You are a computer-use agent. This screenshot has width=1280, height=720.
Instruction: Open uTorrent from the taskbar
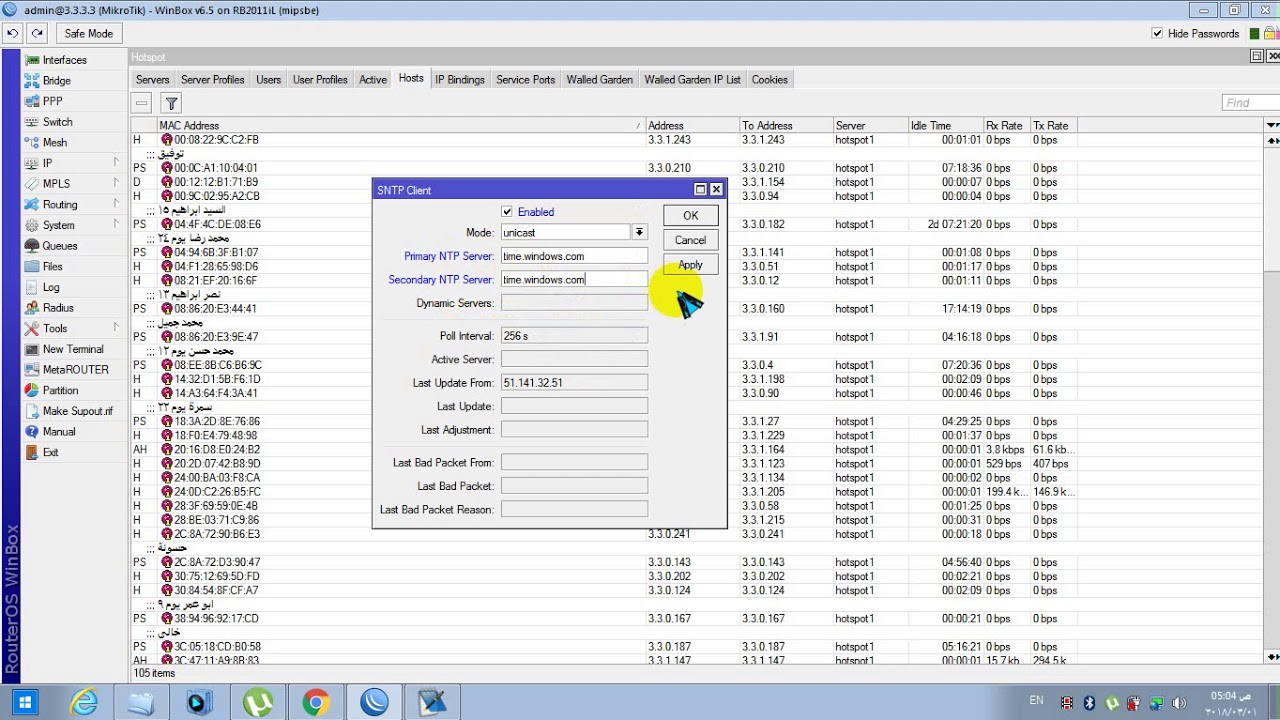coord(258,703)
